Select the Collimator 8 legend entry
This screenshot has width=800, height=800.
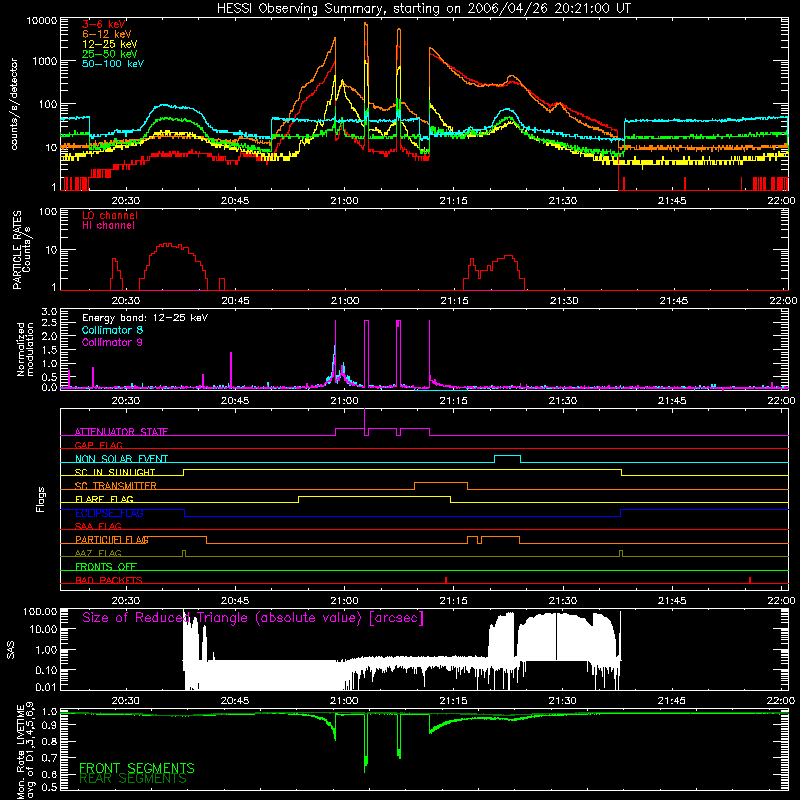[x=112, y=330]
